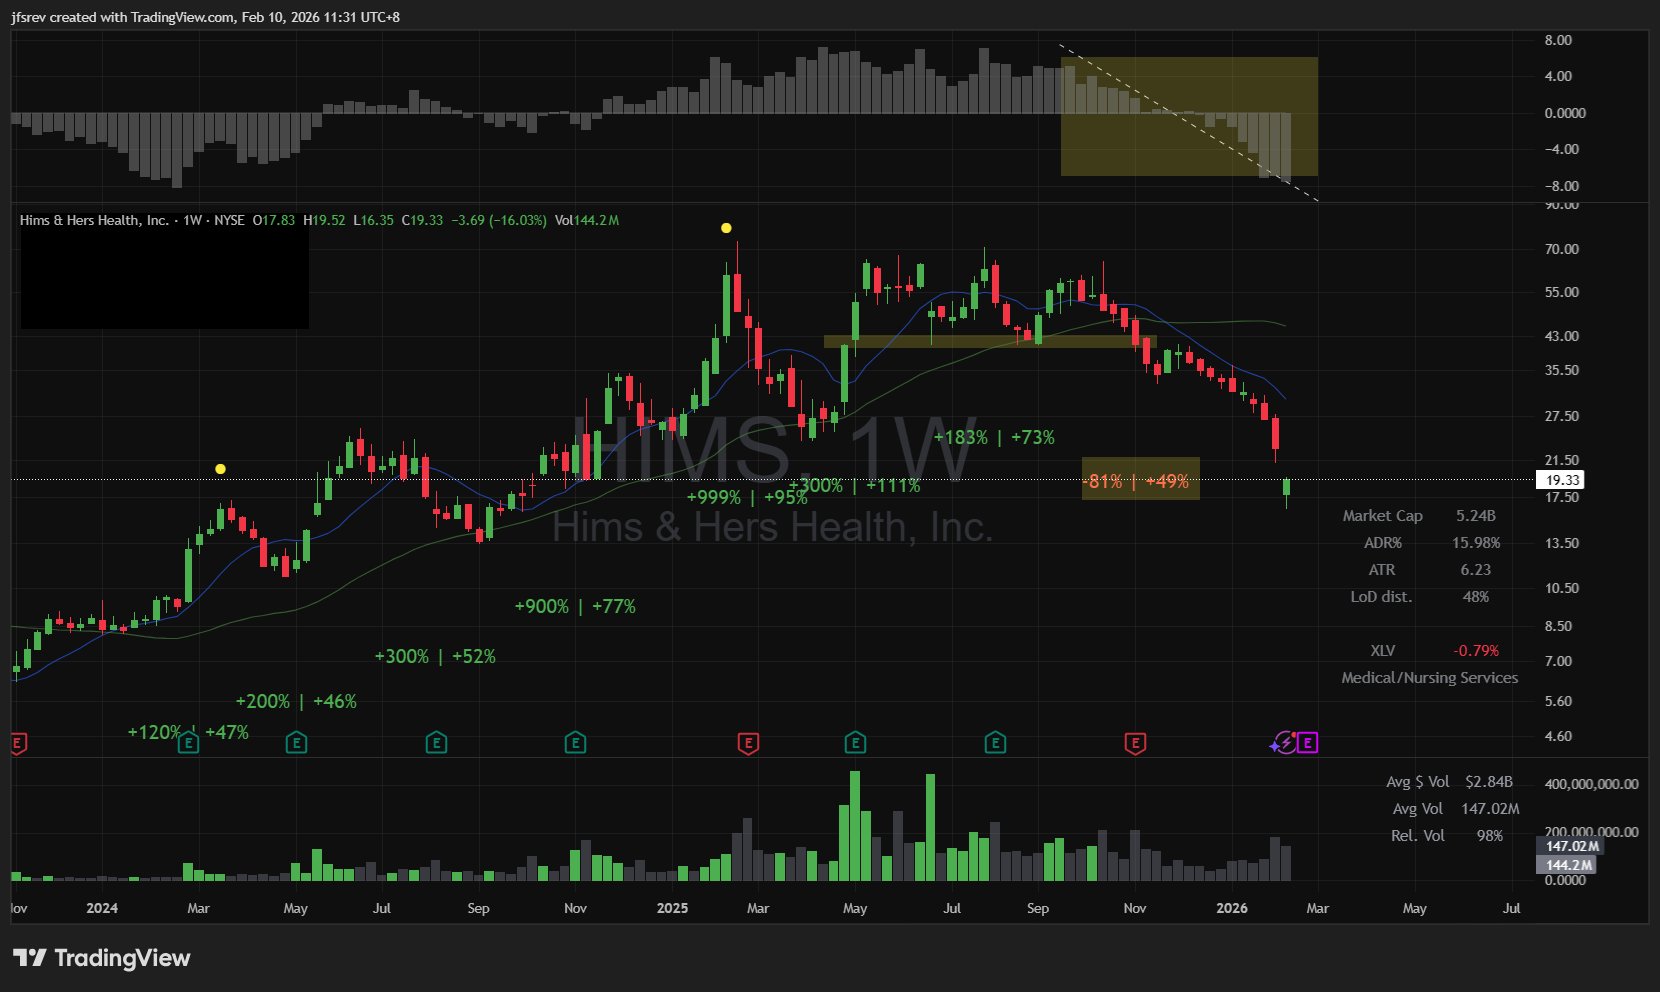This screenshot has height=992, width=1660.
Task: Click the '70.00' price axis label
Action: click(1562, 249)
